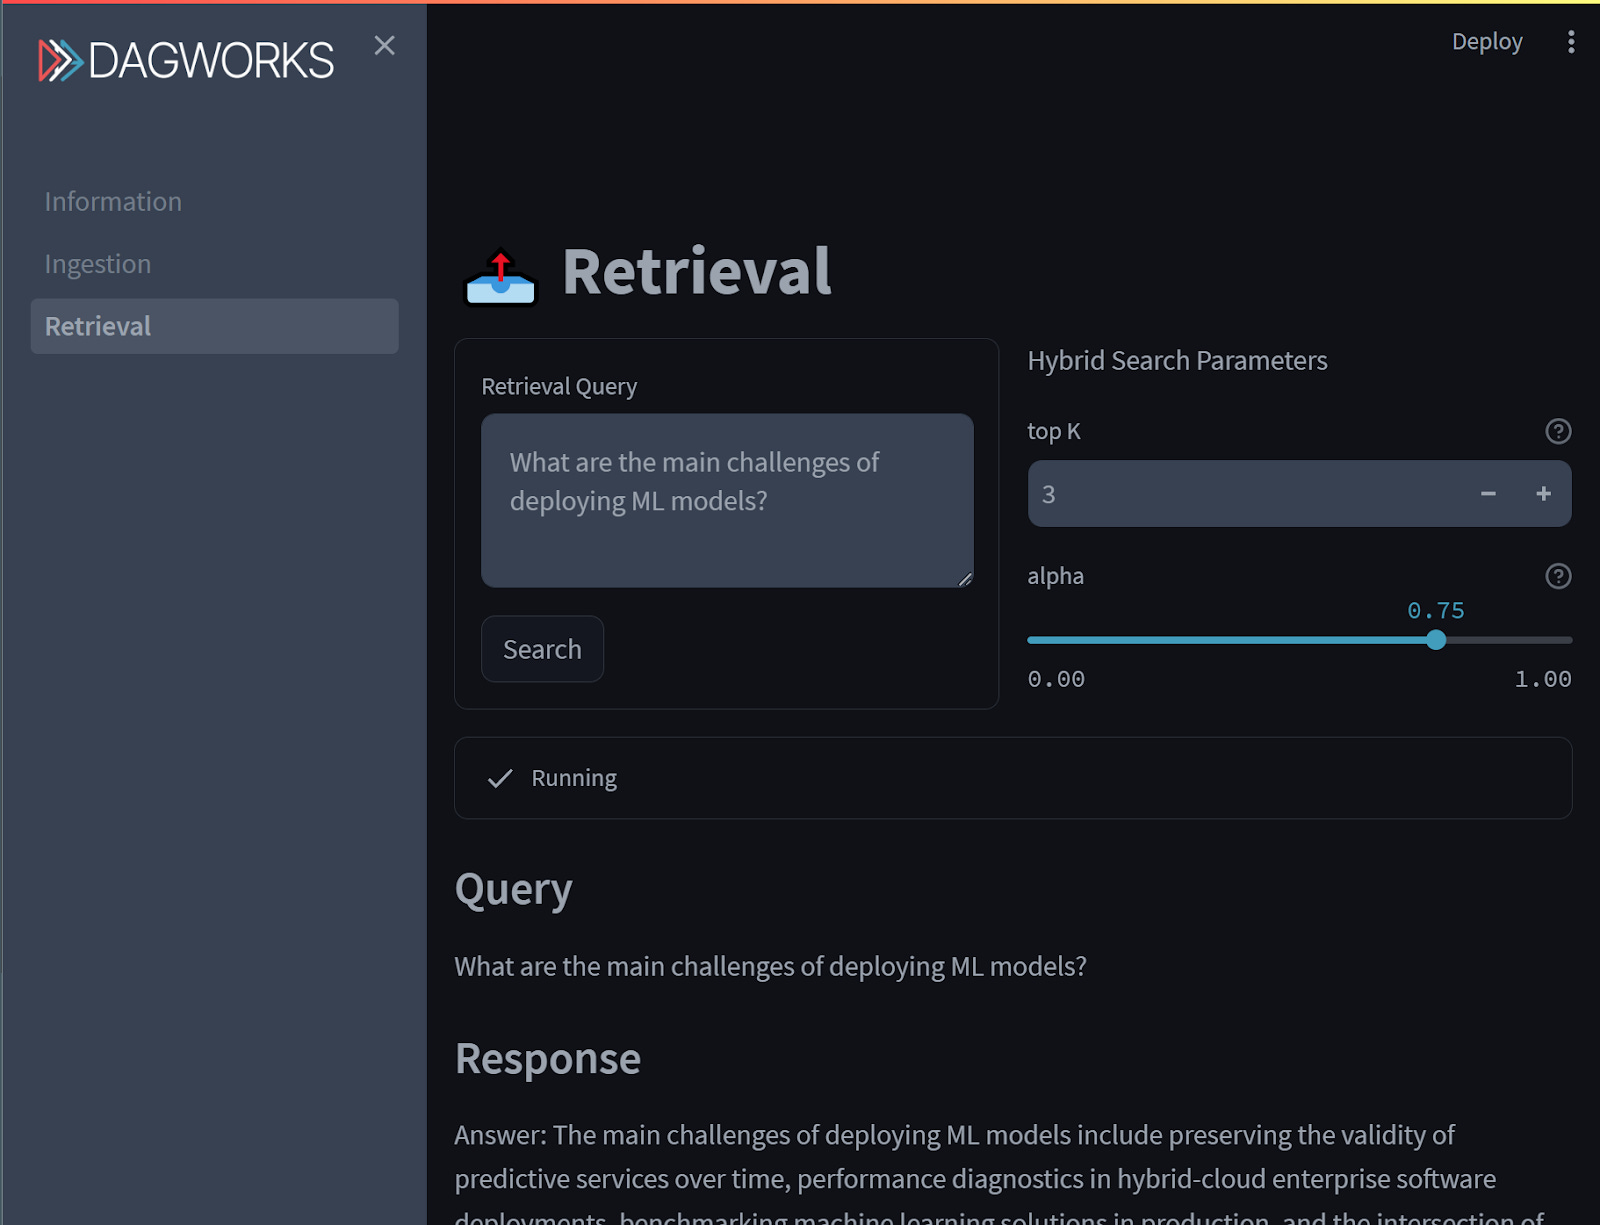Click the alpha help question icon

pyautogui.click(x=1558, y=575)
